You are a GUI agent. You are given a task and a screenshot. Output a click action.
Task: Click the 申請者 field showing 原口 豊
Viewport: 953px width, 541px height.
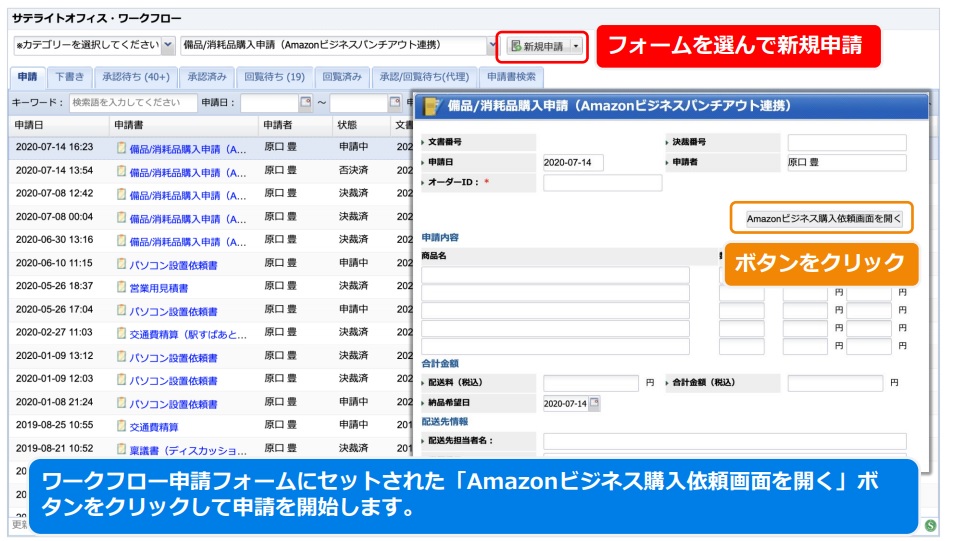pos(847,162)
